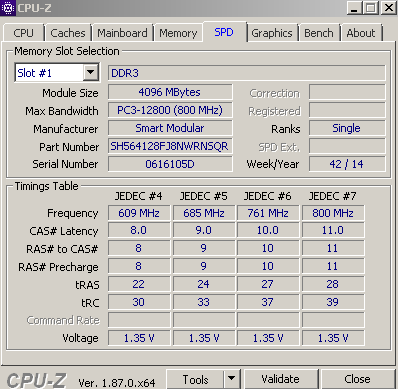398x389 pixels.
Task: Click the JEDEC #7 column header
Action: click(333, 196)
